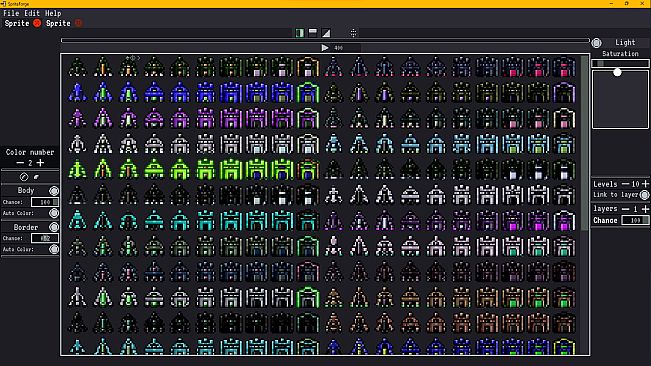This screenshot has height=366, width=651.
Task: Decrease Levels with the minus button
Action: click(x=625, y=184)
